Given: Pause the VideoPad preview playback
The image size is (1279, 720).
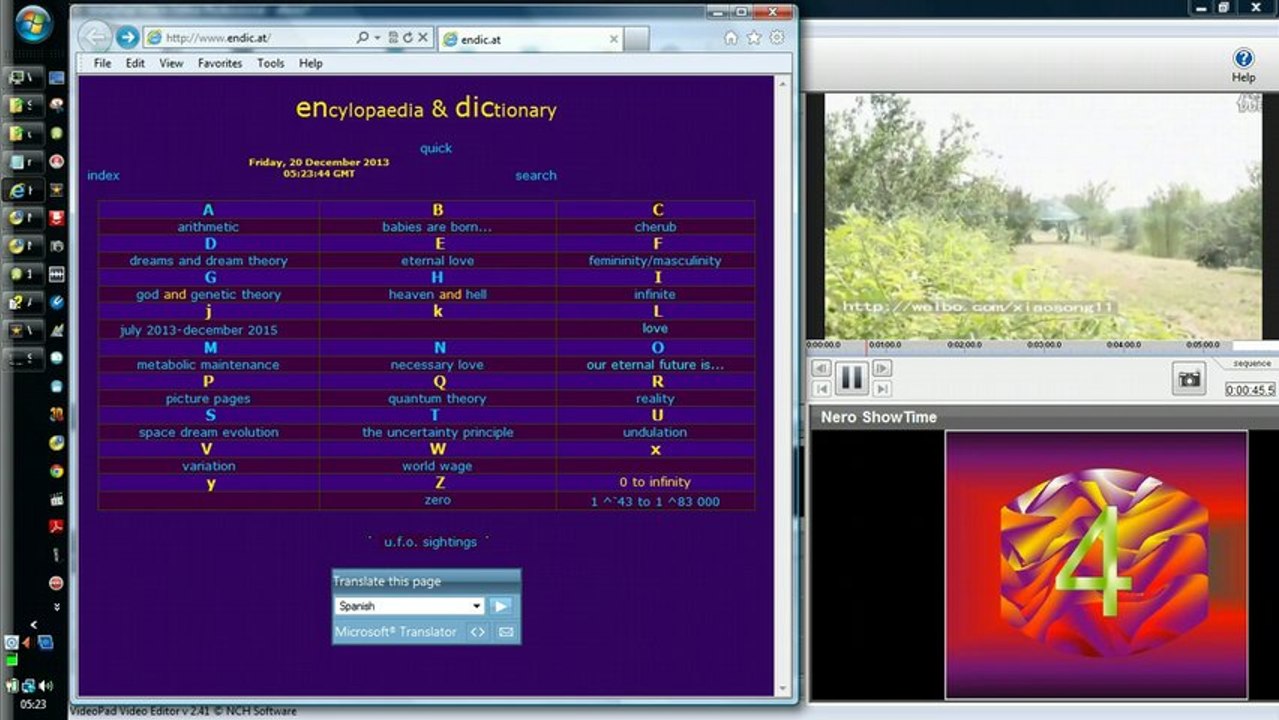Looking at the screenshot, I should [851, 378].
